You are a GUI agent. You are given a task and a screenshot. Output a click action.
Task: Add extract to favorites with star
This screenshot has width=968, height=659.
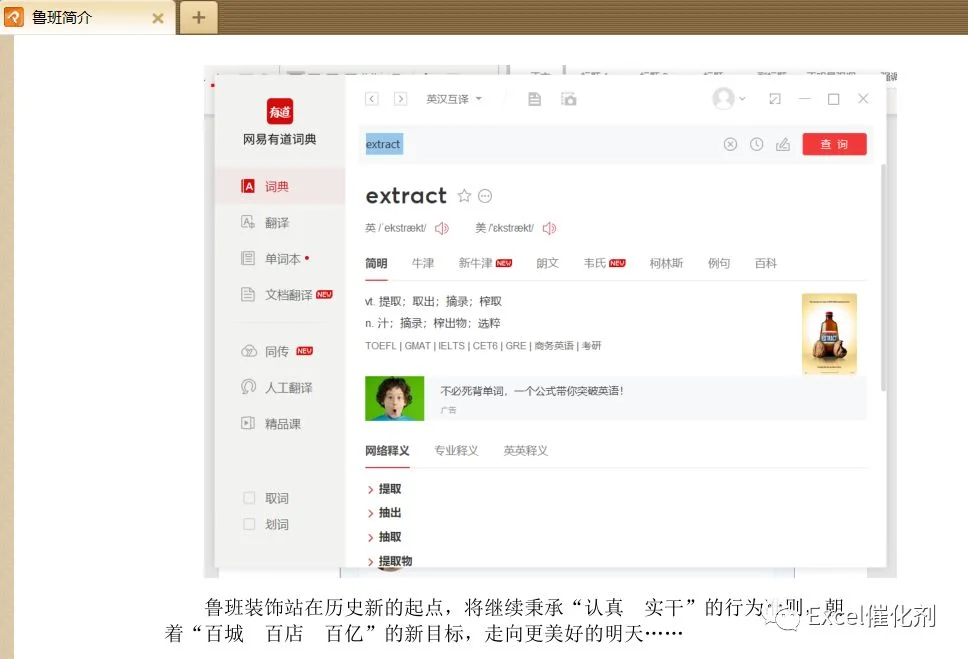tap(464, 196)
